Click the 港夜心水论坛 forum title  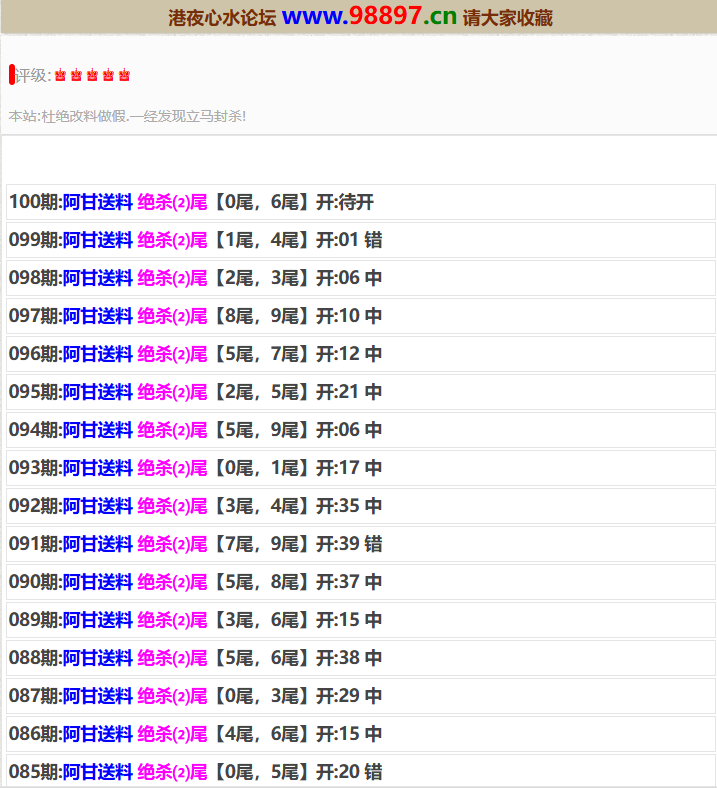(x=221, y=18)
